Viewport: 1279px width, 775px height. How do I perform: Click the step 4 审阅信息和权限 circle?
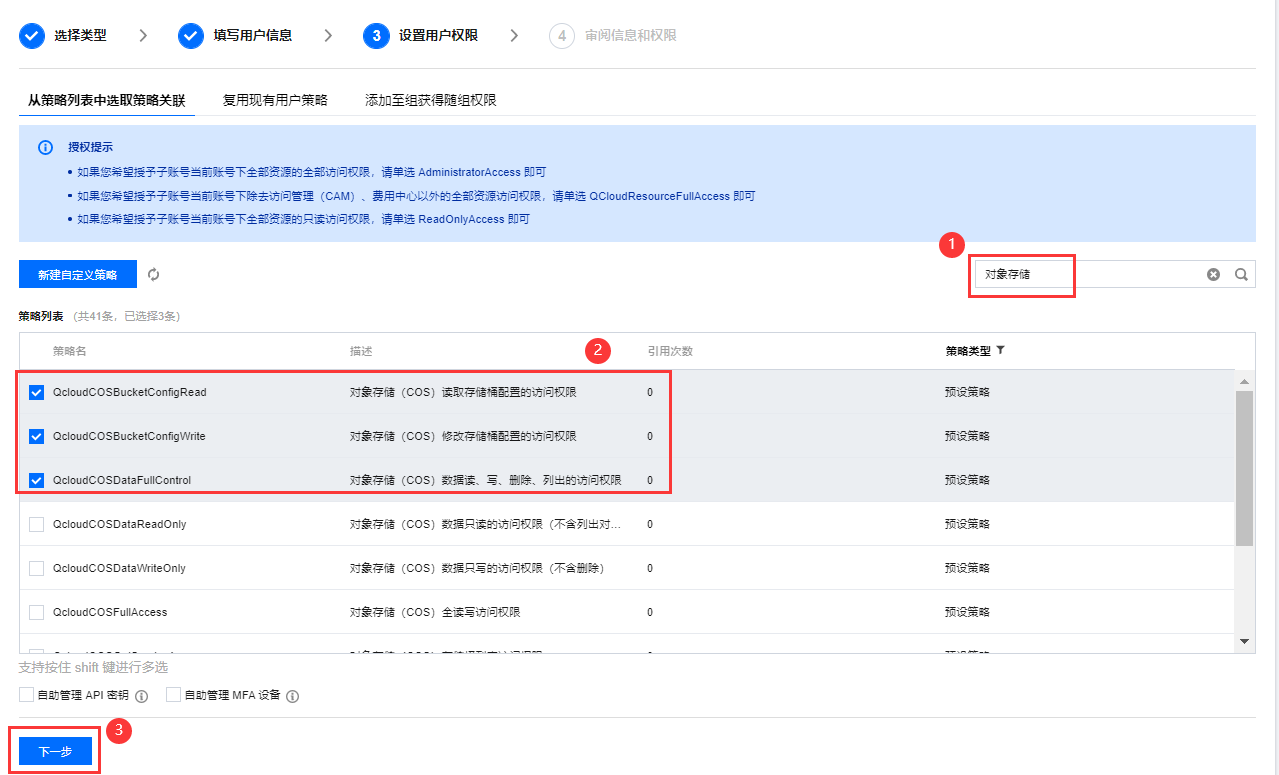(x=562, y=36)
